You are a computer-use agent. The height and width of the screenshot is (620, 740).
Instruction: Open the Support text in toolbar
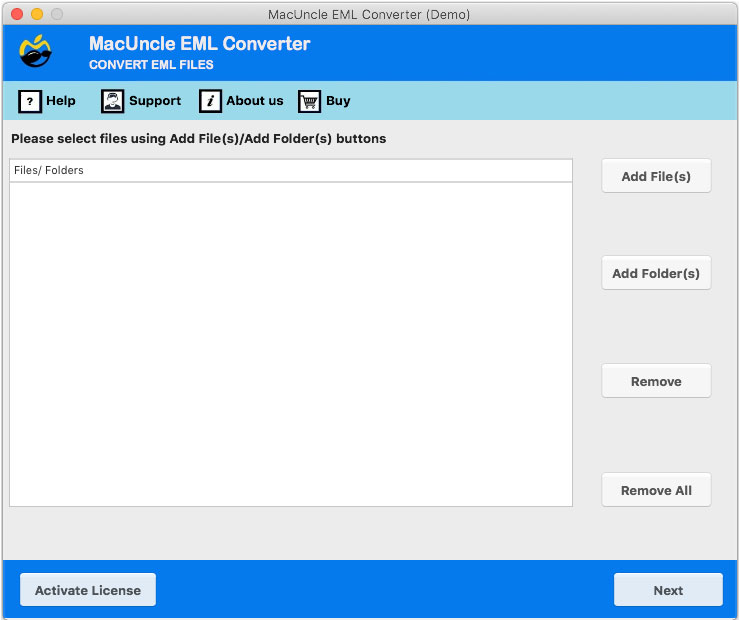(155, 101)
